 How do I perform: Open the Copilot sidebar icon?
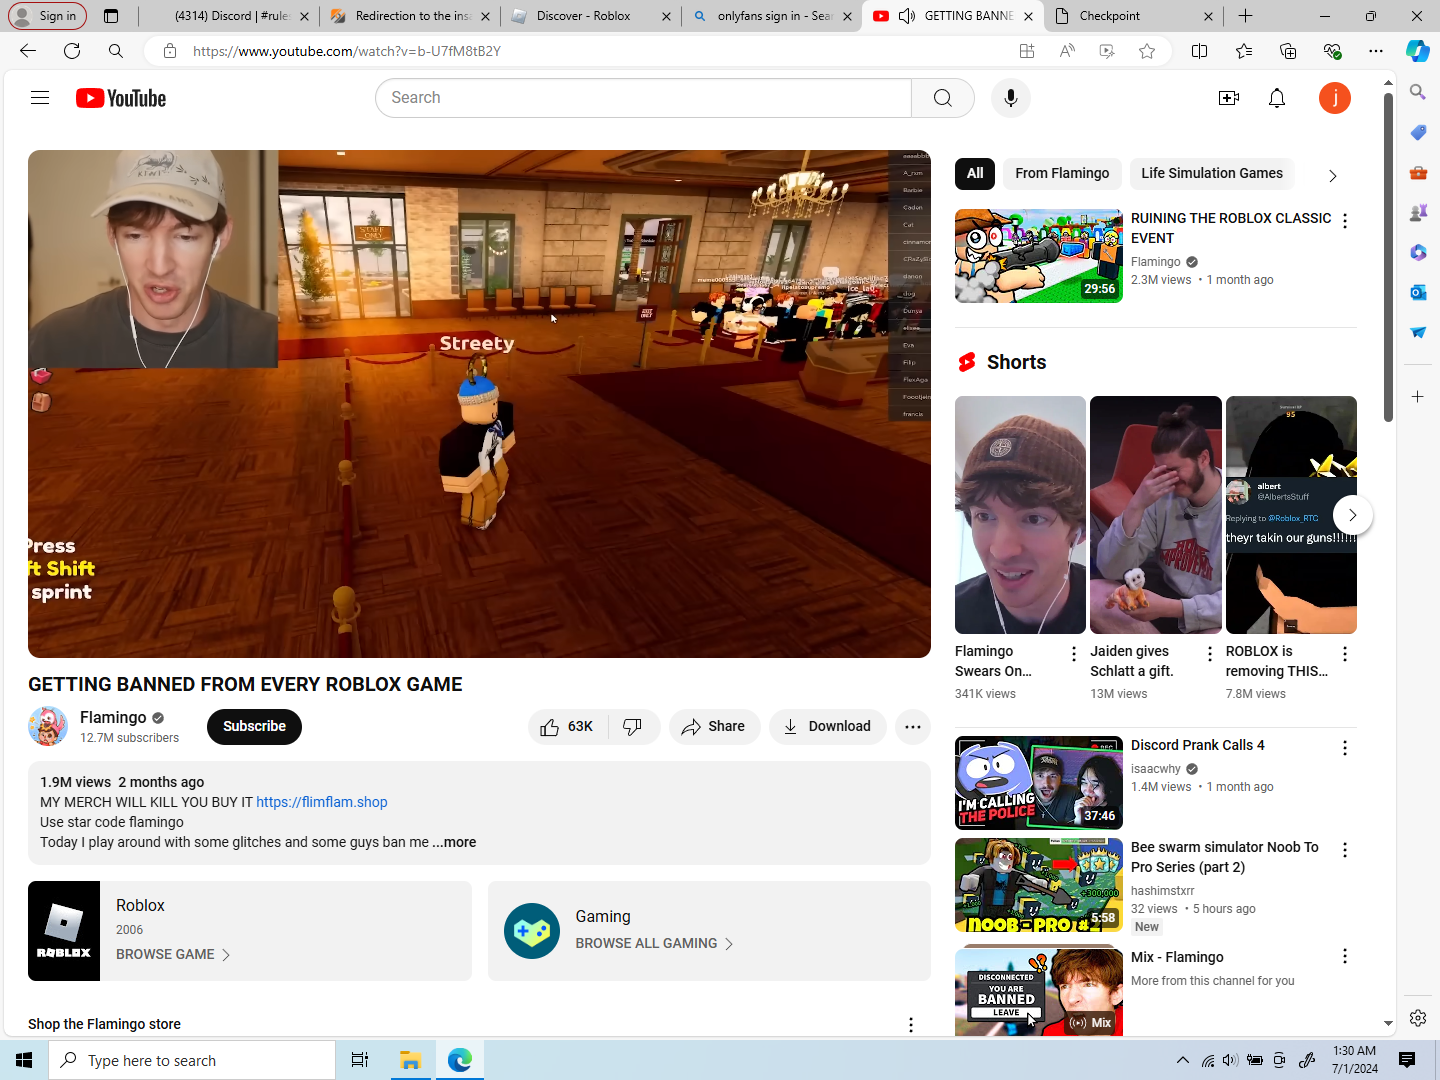[x=1418, y=51]
